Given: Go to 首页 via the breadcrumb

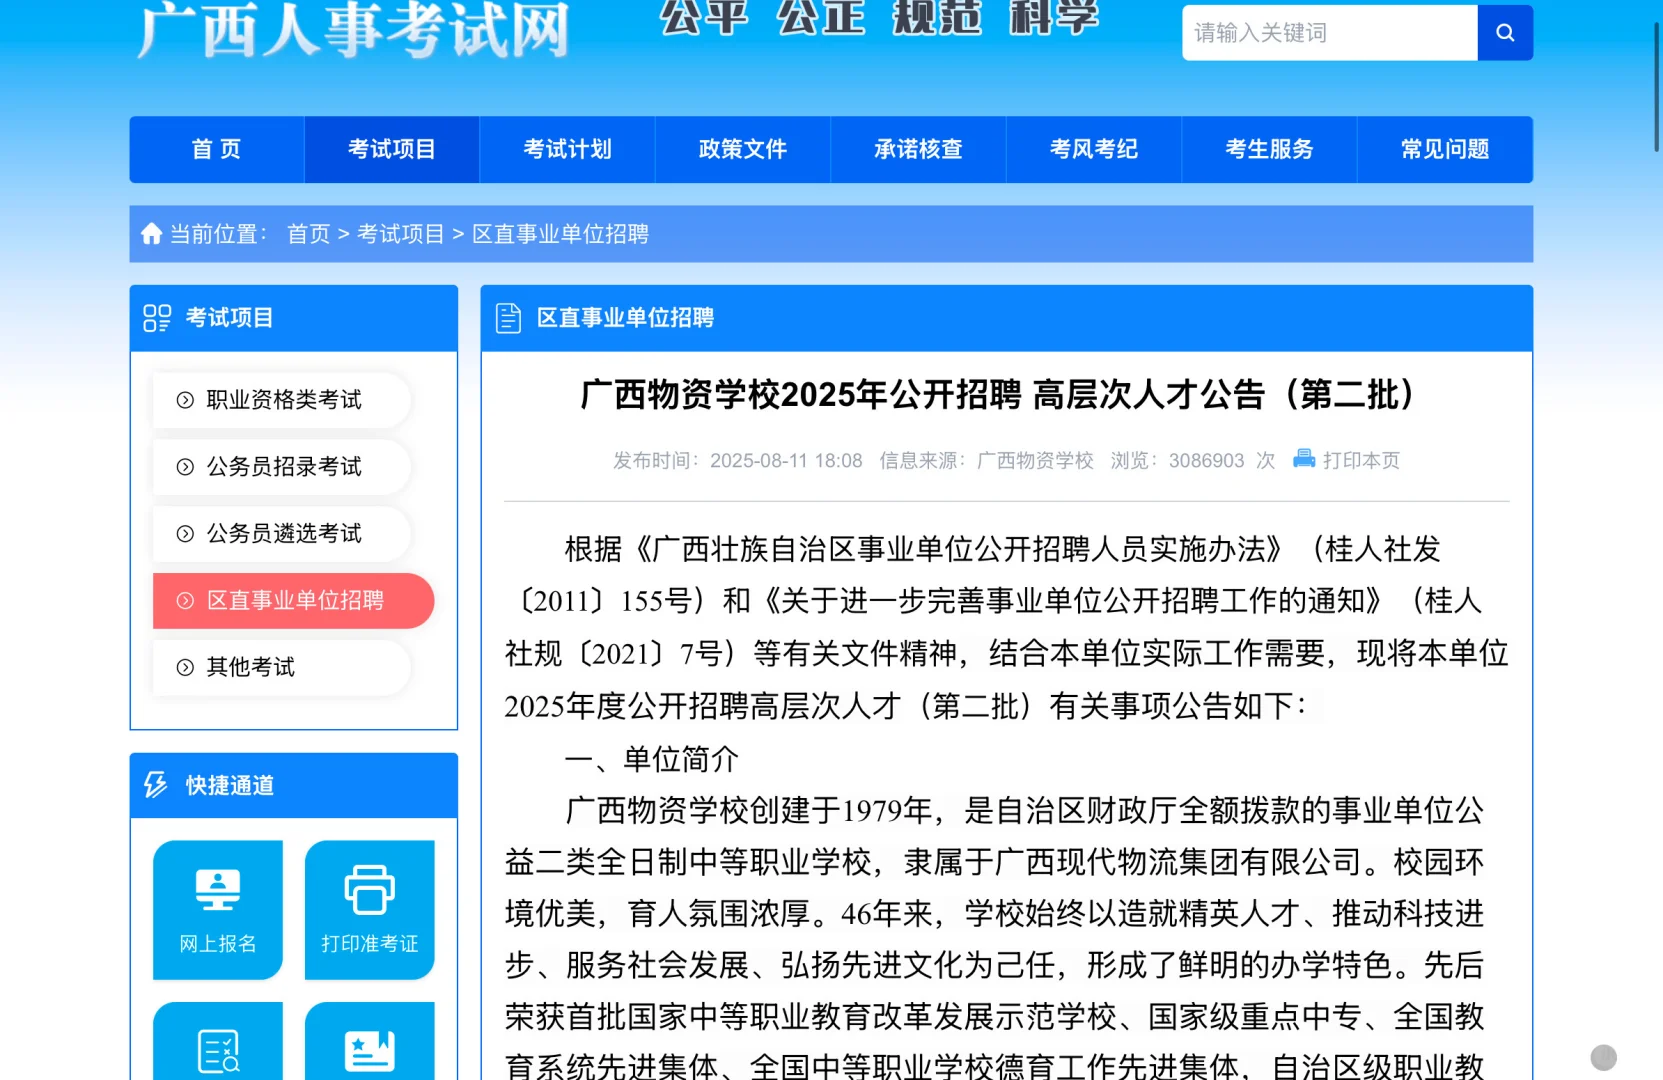Looking at the screenshot, I should [x=309, y=234].
